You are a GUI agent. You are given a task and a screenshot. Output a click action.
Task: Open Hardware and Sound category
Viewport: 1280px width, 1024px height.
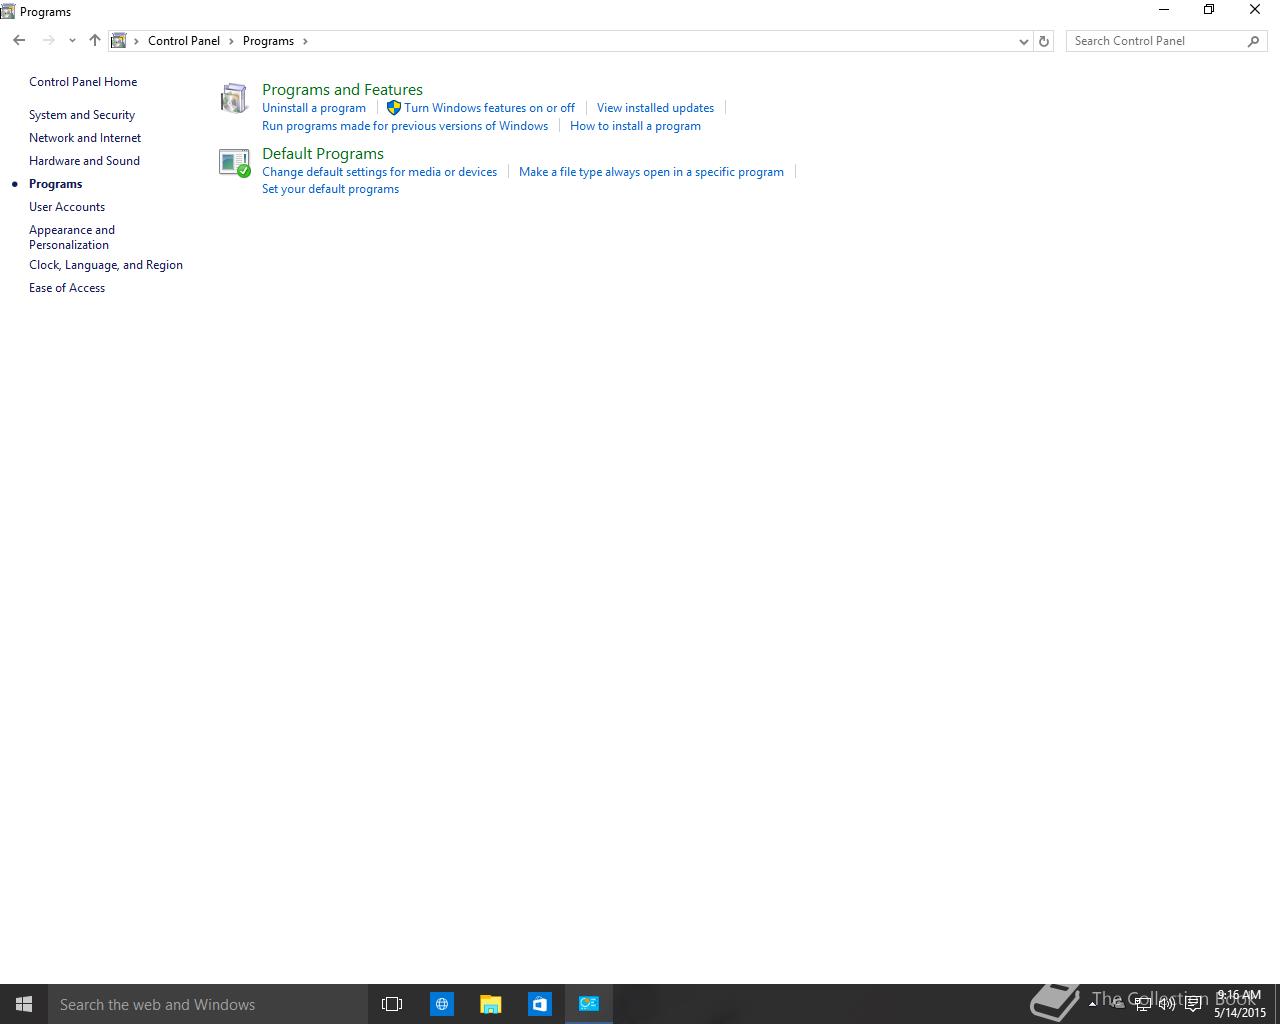coord(84,161)
